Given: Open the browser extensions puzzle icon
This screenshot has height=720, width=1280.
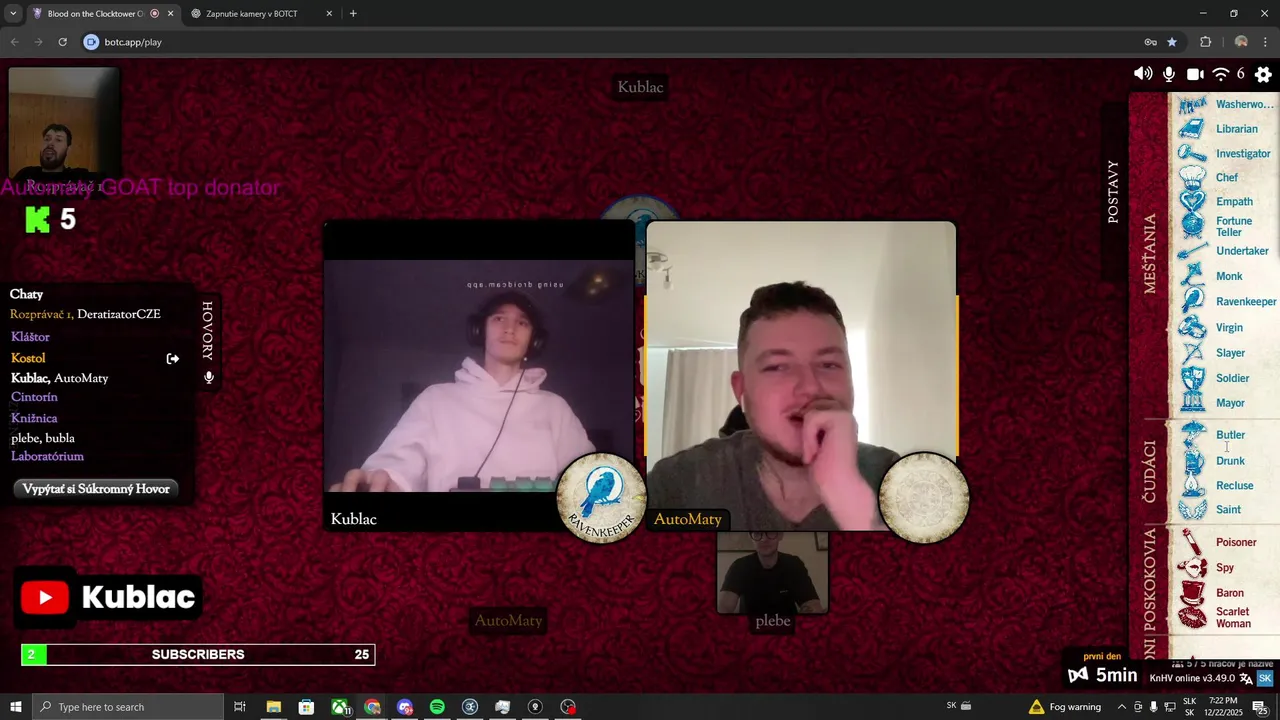Looking at the screenshot, I should (1205, 42).
